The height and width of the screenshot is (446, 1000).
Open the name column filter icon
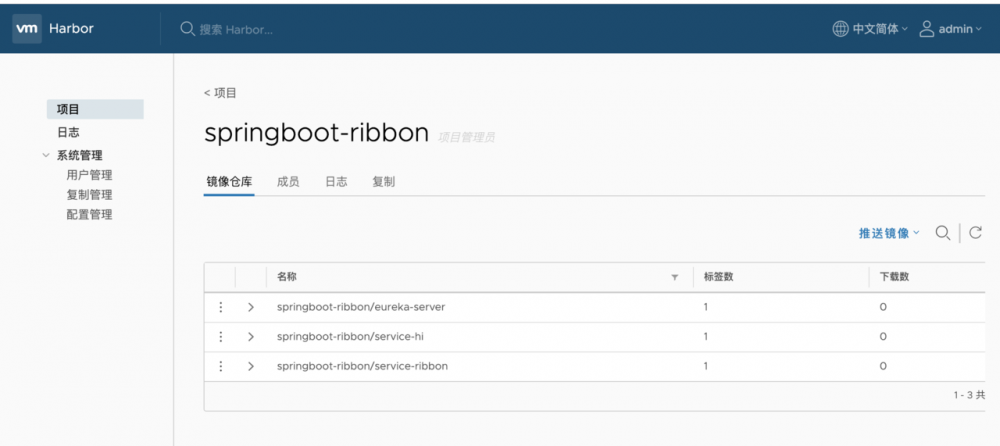[675, 277]
